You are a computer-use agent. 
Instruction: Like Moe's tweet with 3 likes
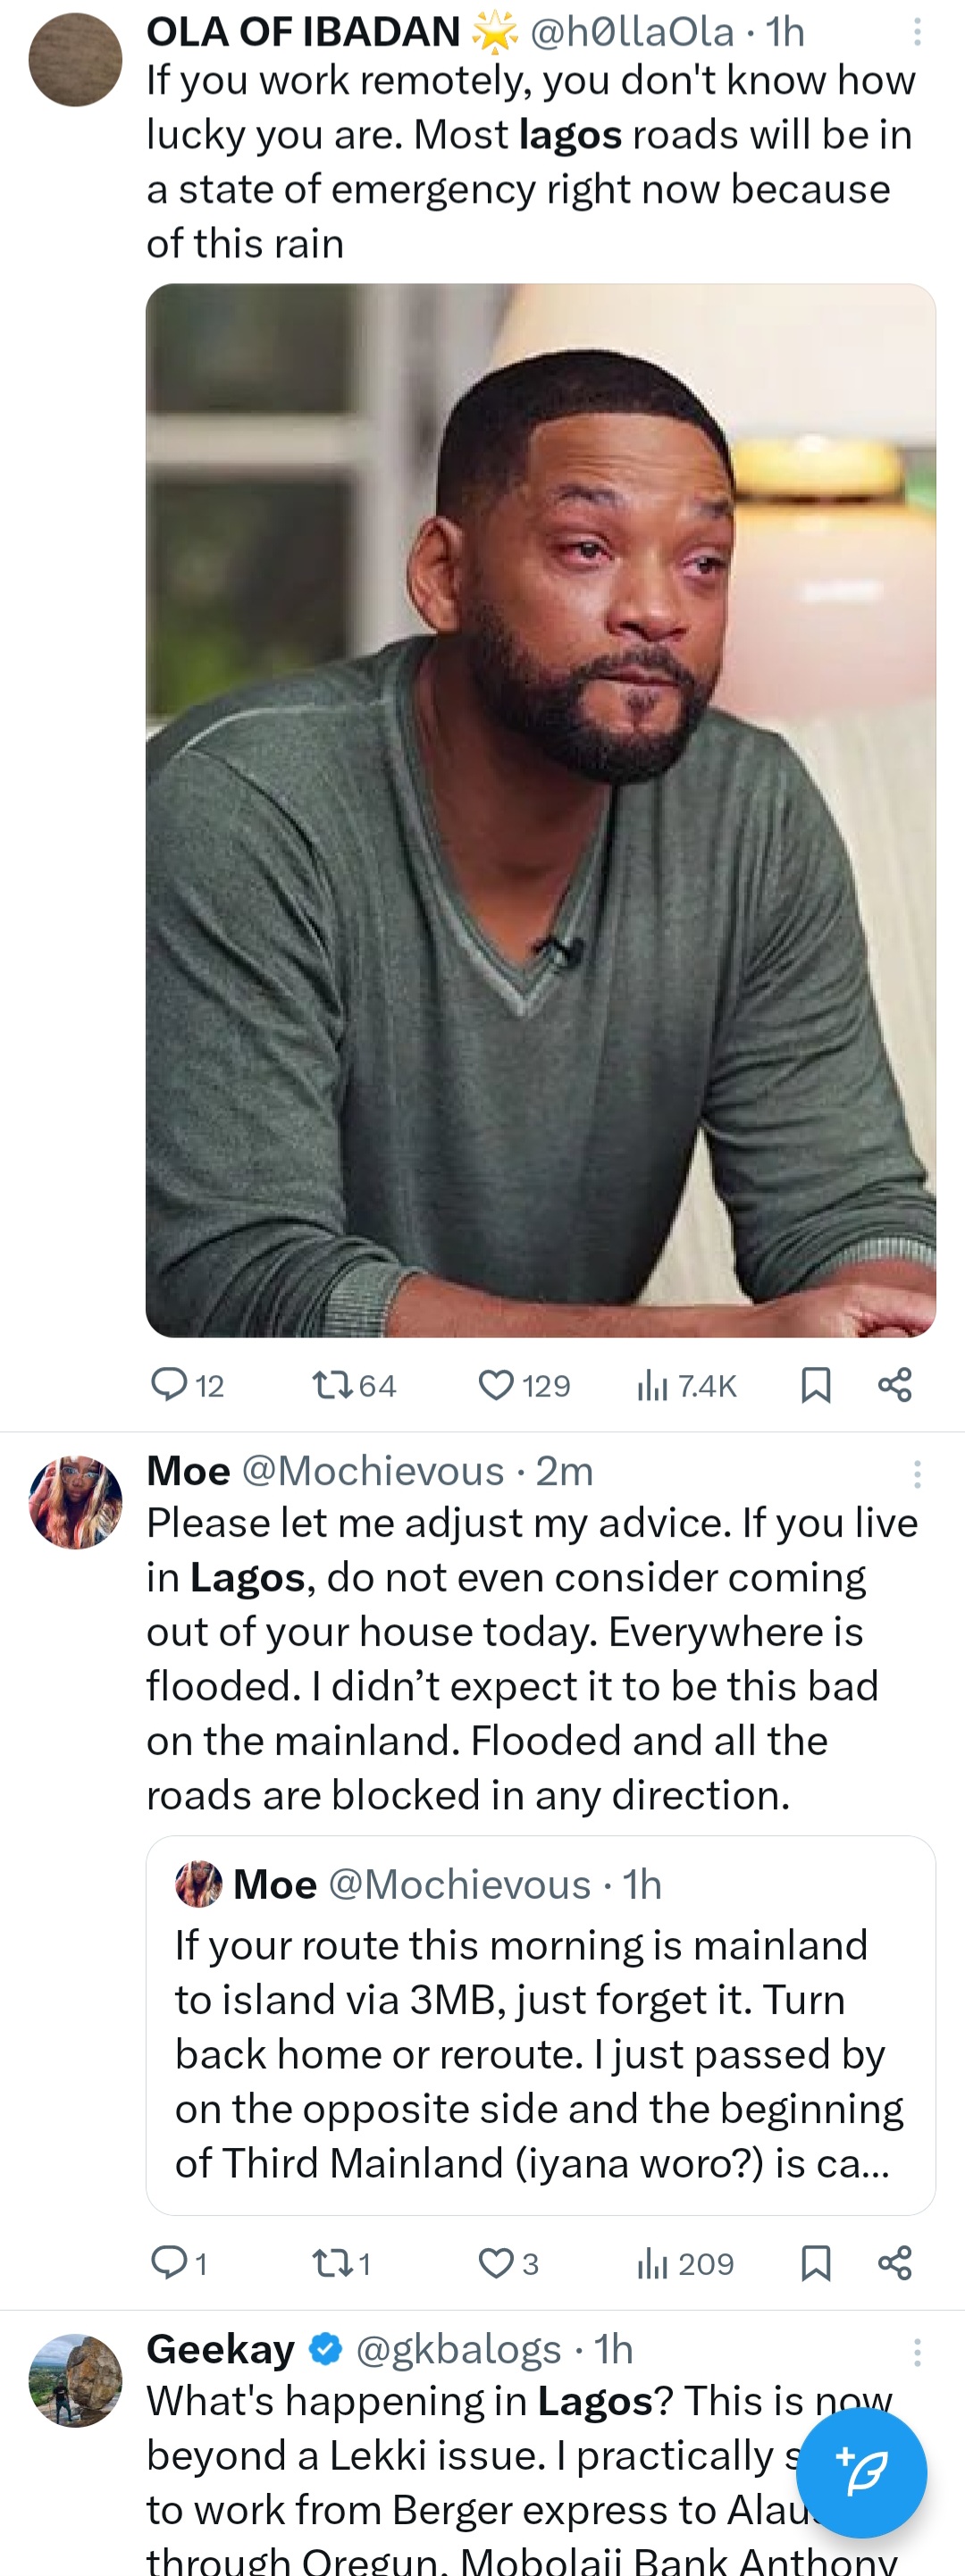pyautogui.click(x=496, y=2263)
